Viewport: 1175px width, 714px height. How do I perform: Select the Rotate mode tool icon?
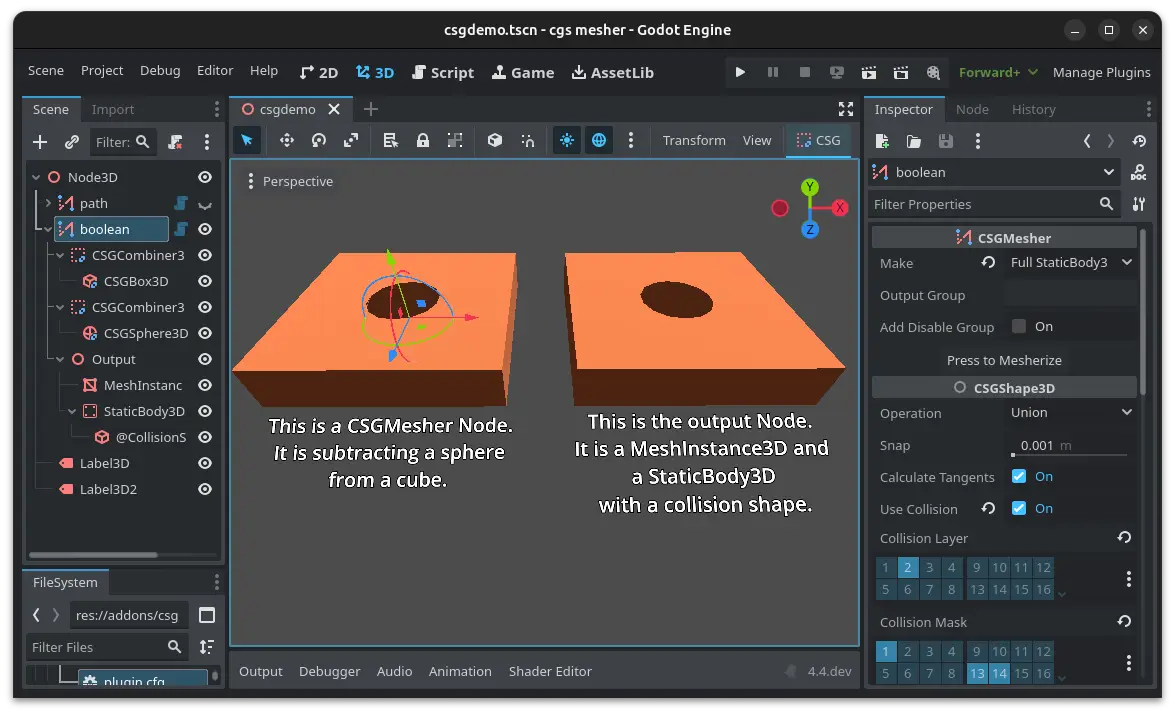(x=319, y=141)
